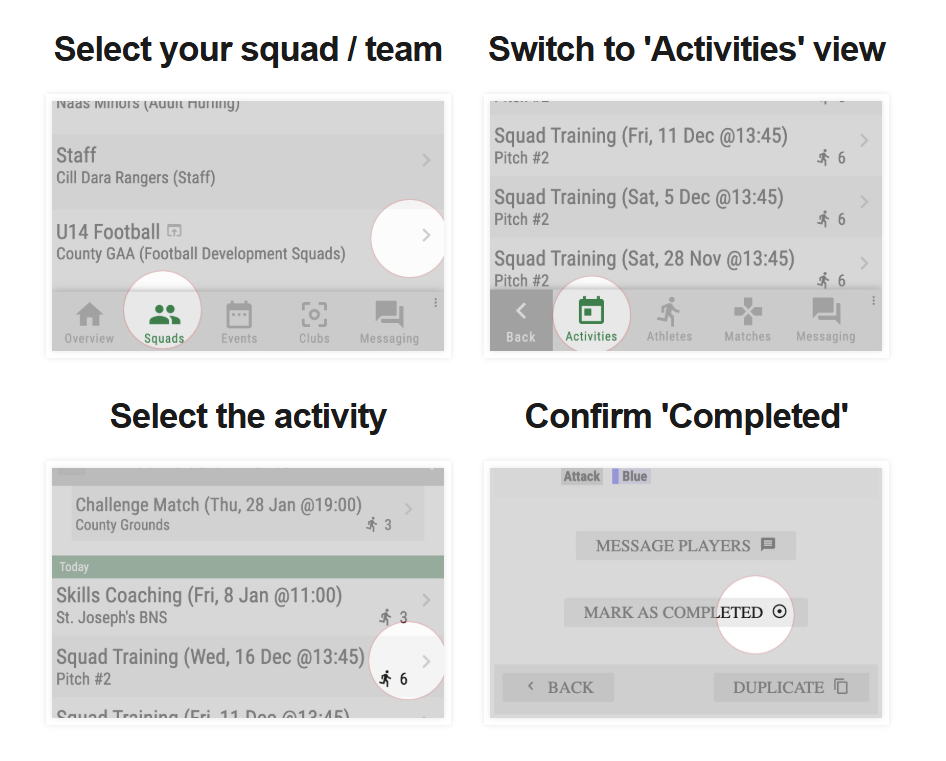This screenshot has width=946, height=761.
Task: Open Skills Coaching Fri 8 Jan chevron
Action: [426, 600]
